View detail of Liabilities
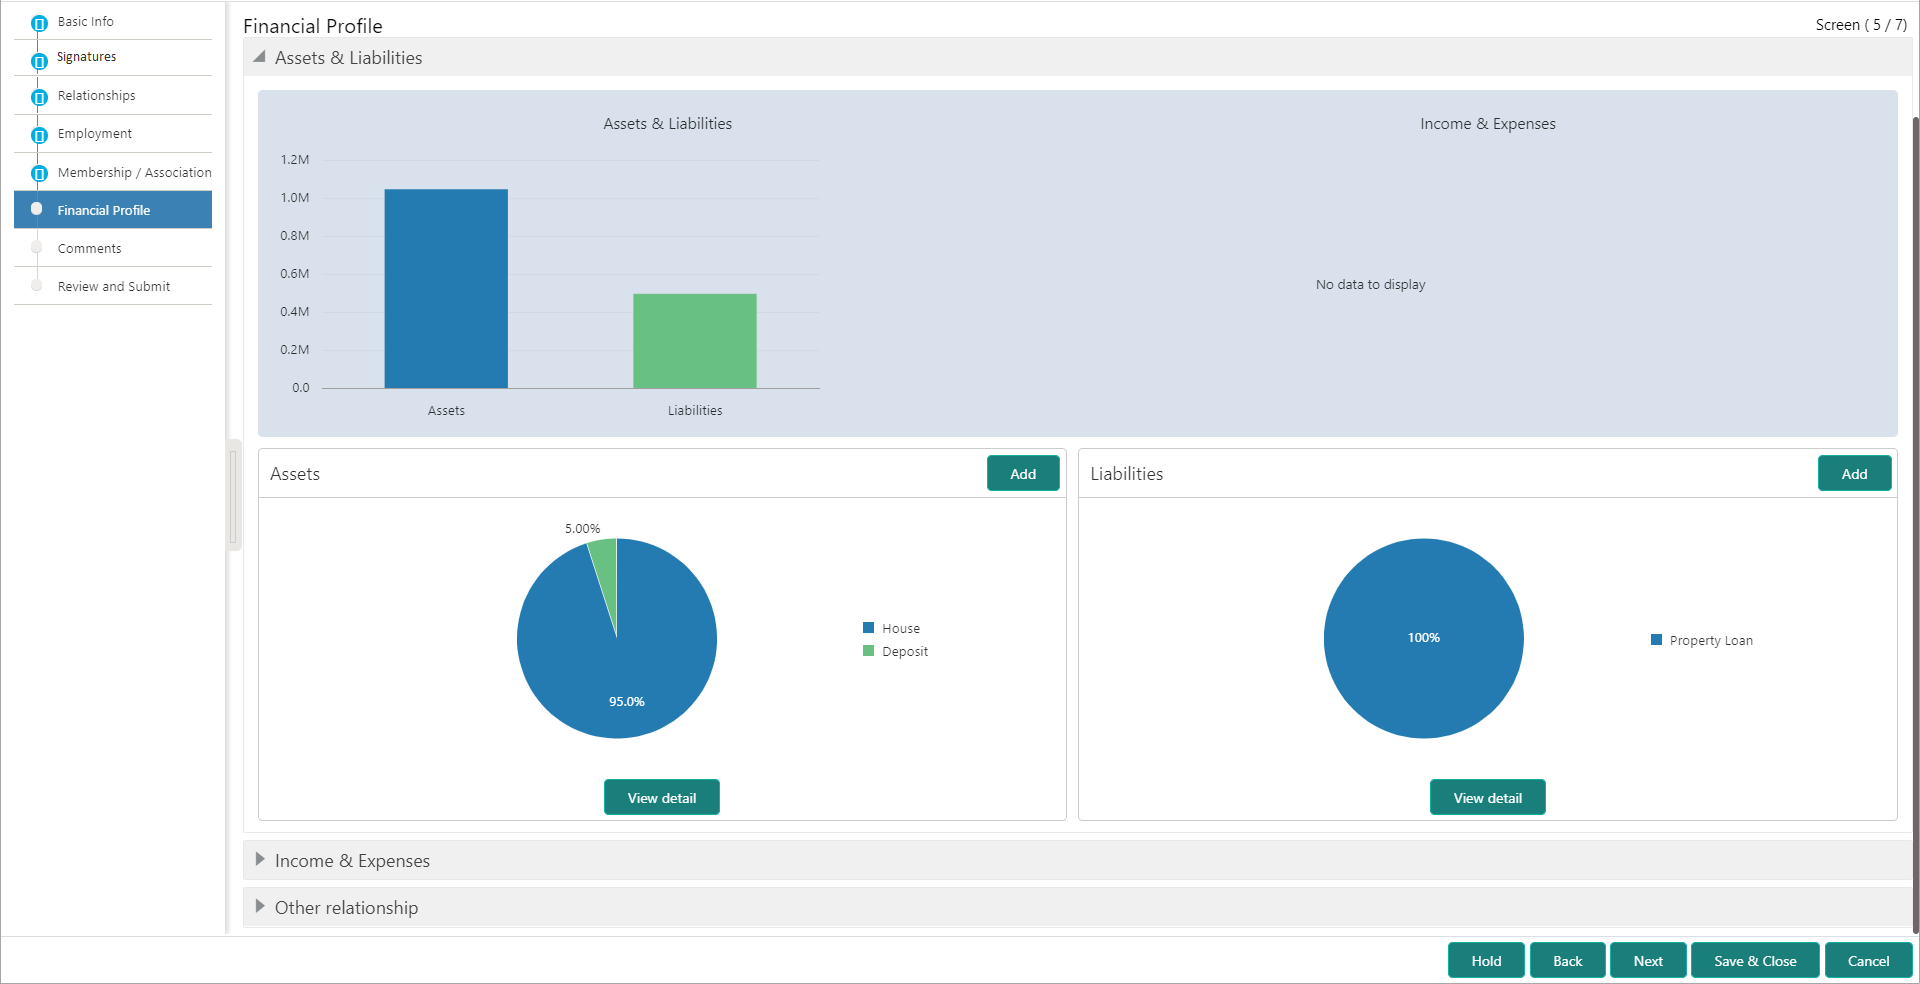Screen dimensions: 1920x984 tap(1487, 797)
